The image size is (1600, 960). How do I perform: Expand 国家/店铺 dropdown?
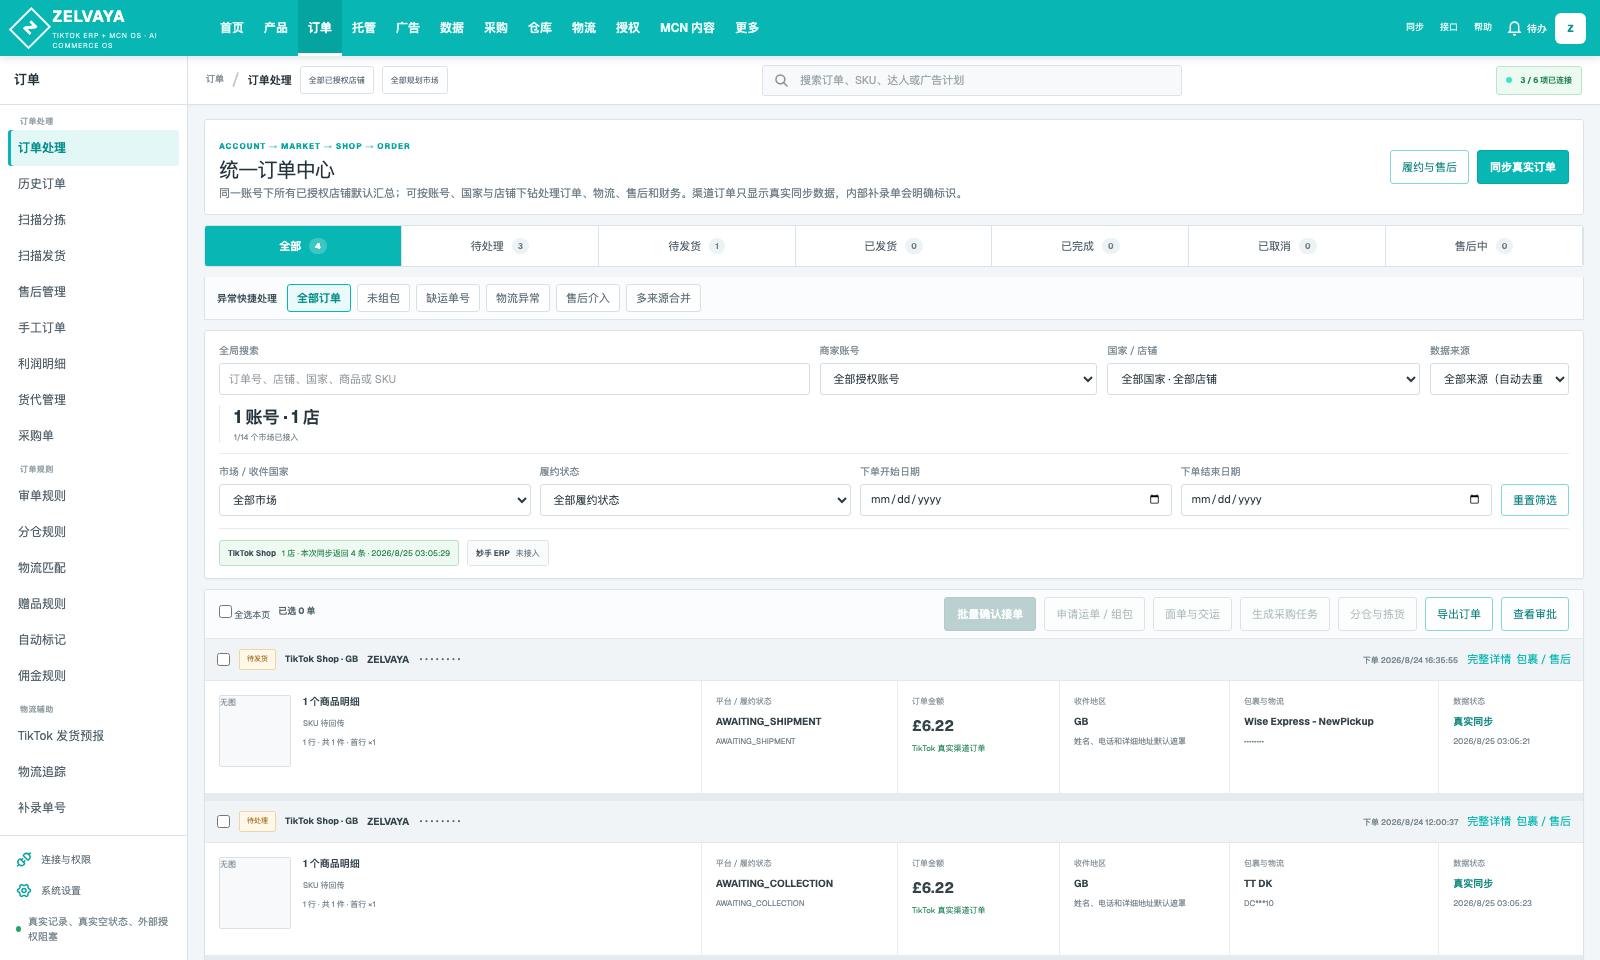(x=1263, y=379)
